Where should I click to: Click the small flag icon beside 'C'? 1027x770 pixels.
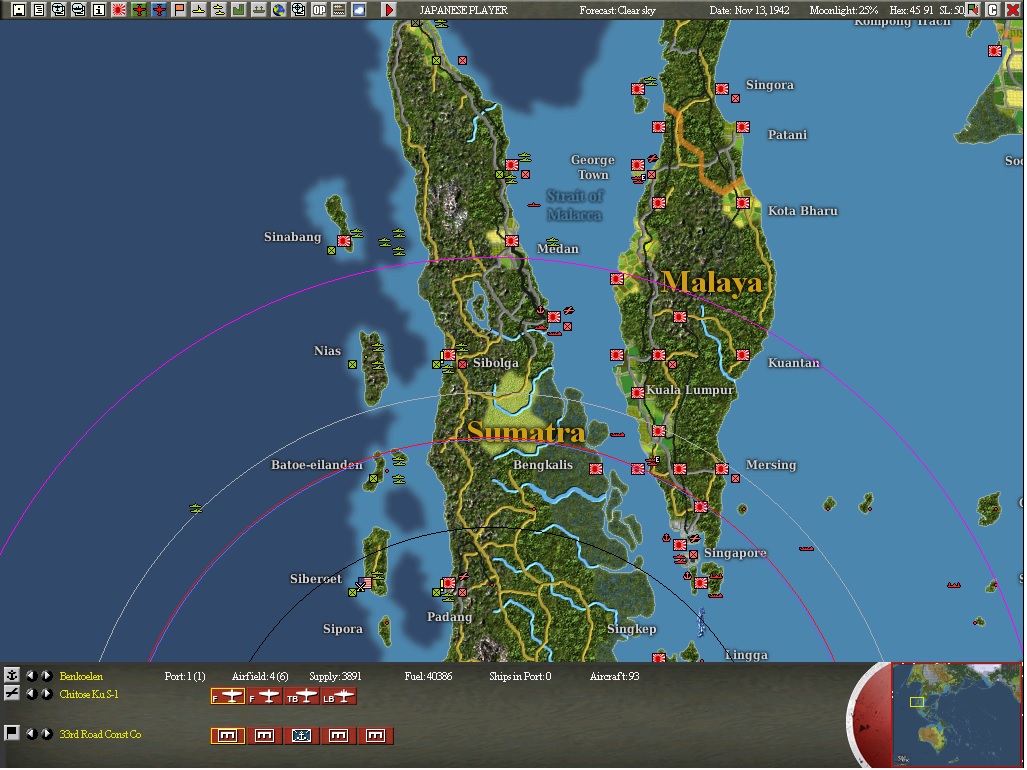coord(975,10)
